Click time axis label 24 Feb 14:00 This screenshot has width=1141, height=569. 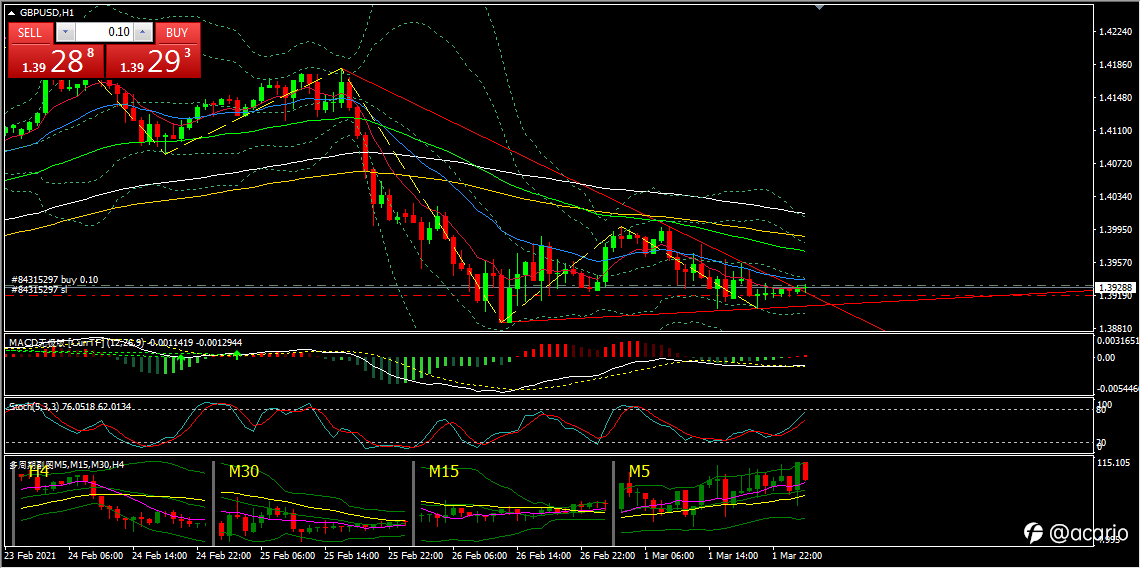(157, 555)
